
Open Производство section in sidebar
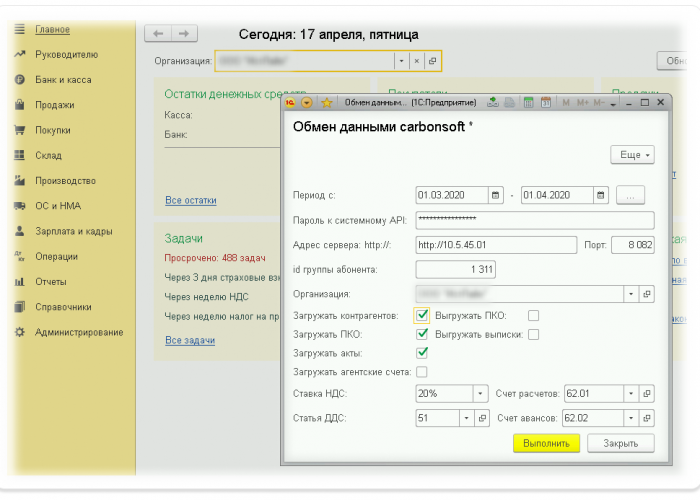click(65, 181)
